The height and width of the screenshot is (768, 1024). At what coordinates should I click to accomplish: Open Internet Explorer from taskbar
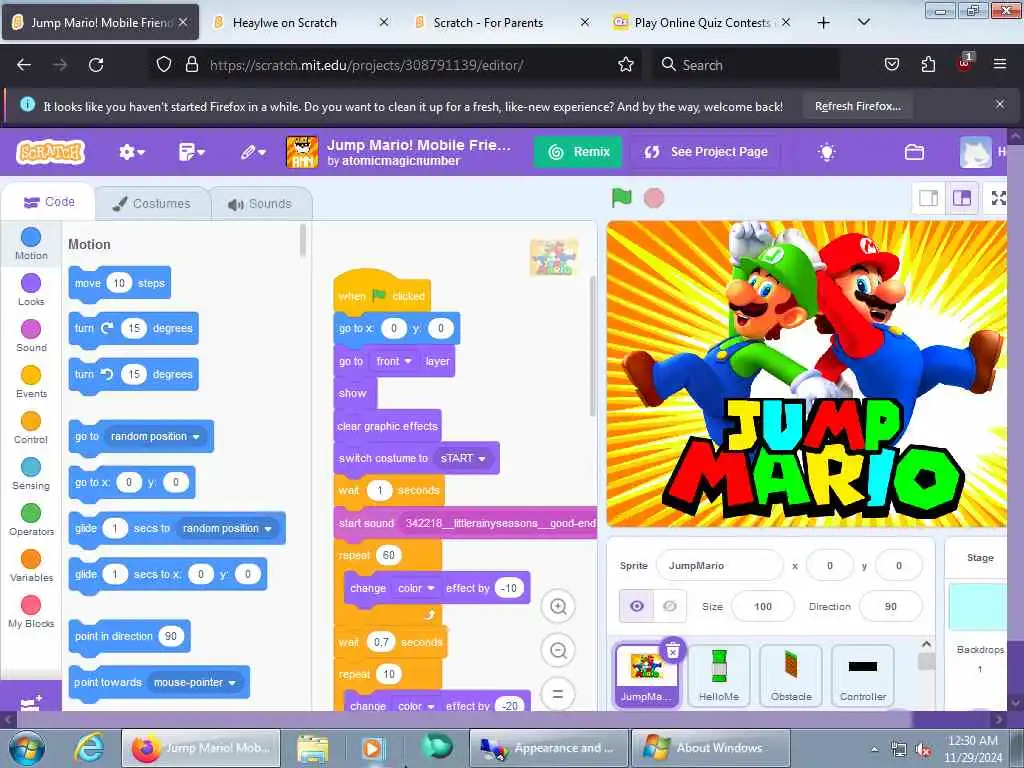[x=89, y=748]
